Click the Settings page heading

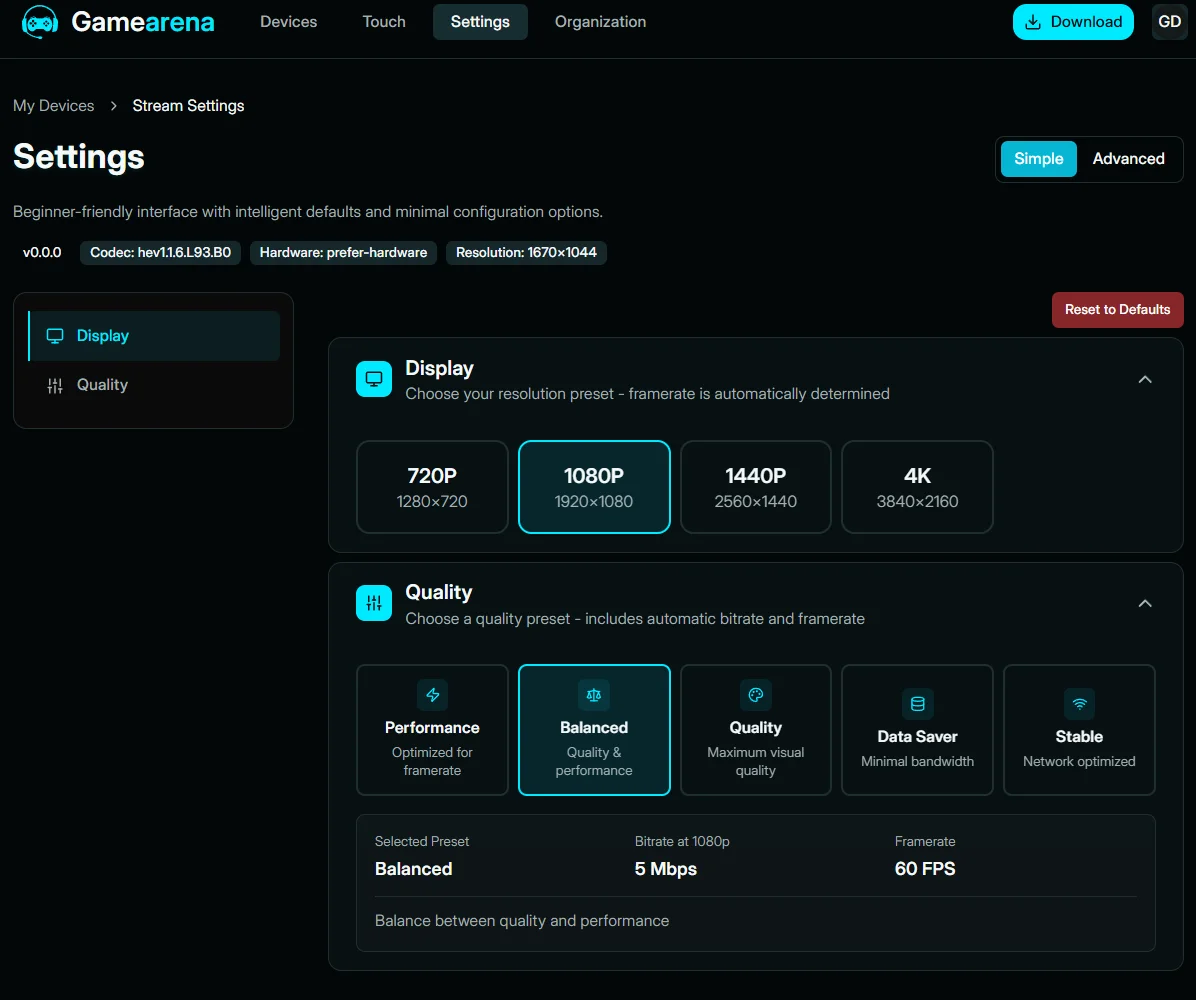pyautogui.click(x=79, y=156)
